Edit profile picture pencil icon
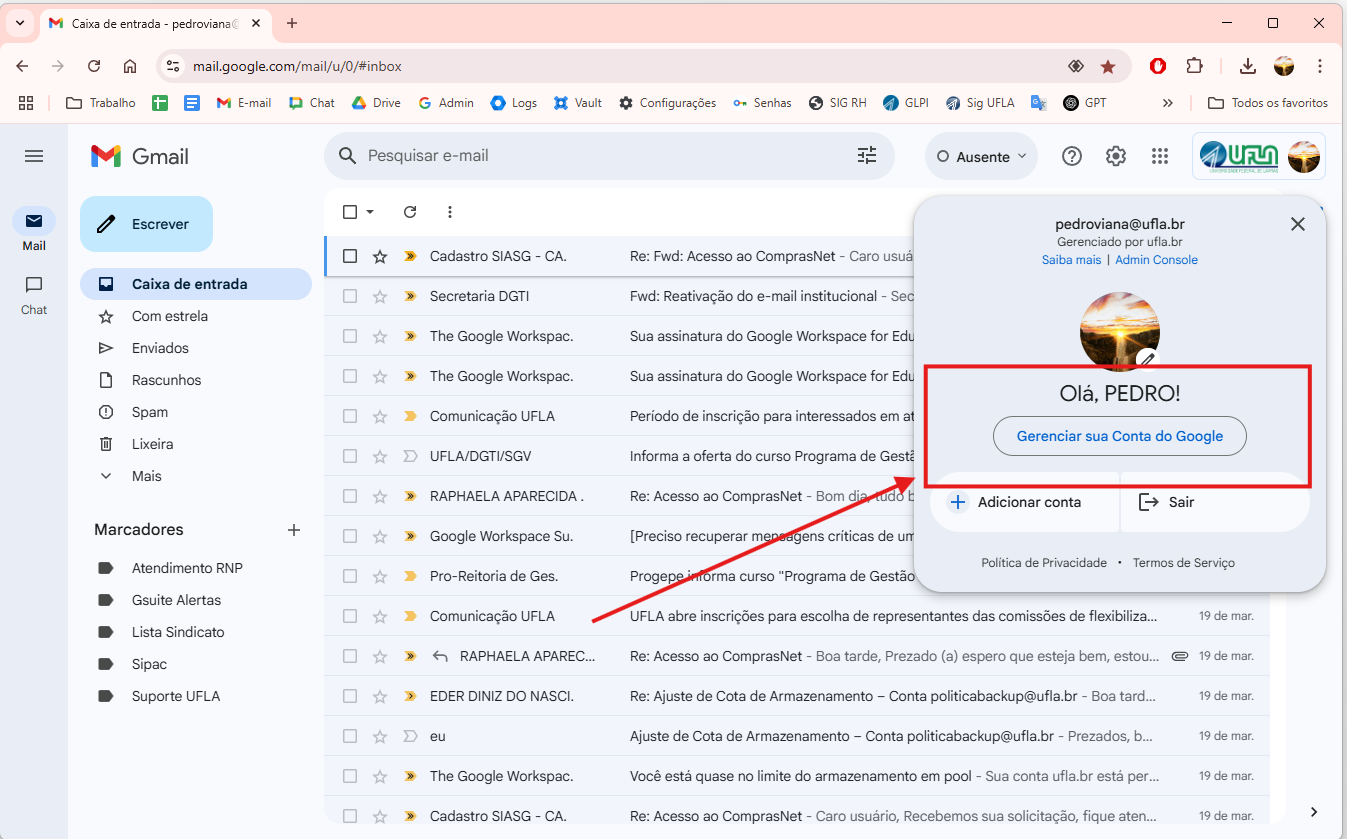1347x839 pixels. [1148, 358]
